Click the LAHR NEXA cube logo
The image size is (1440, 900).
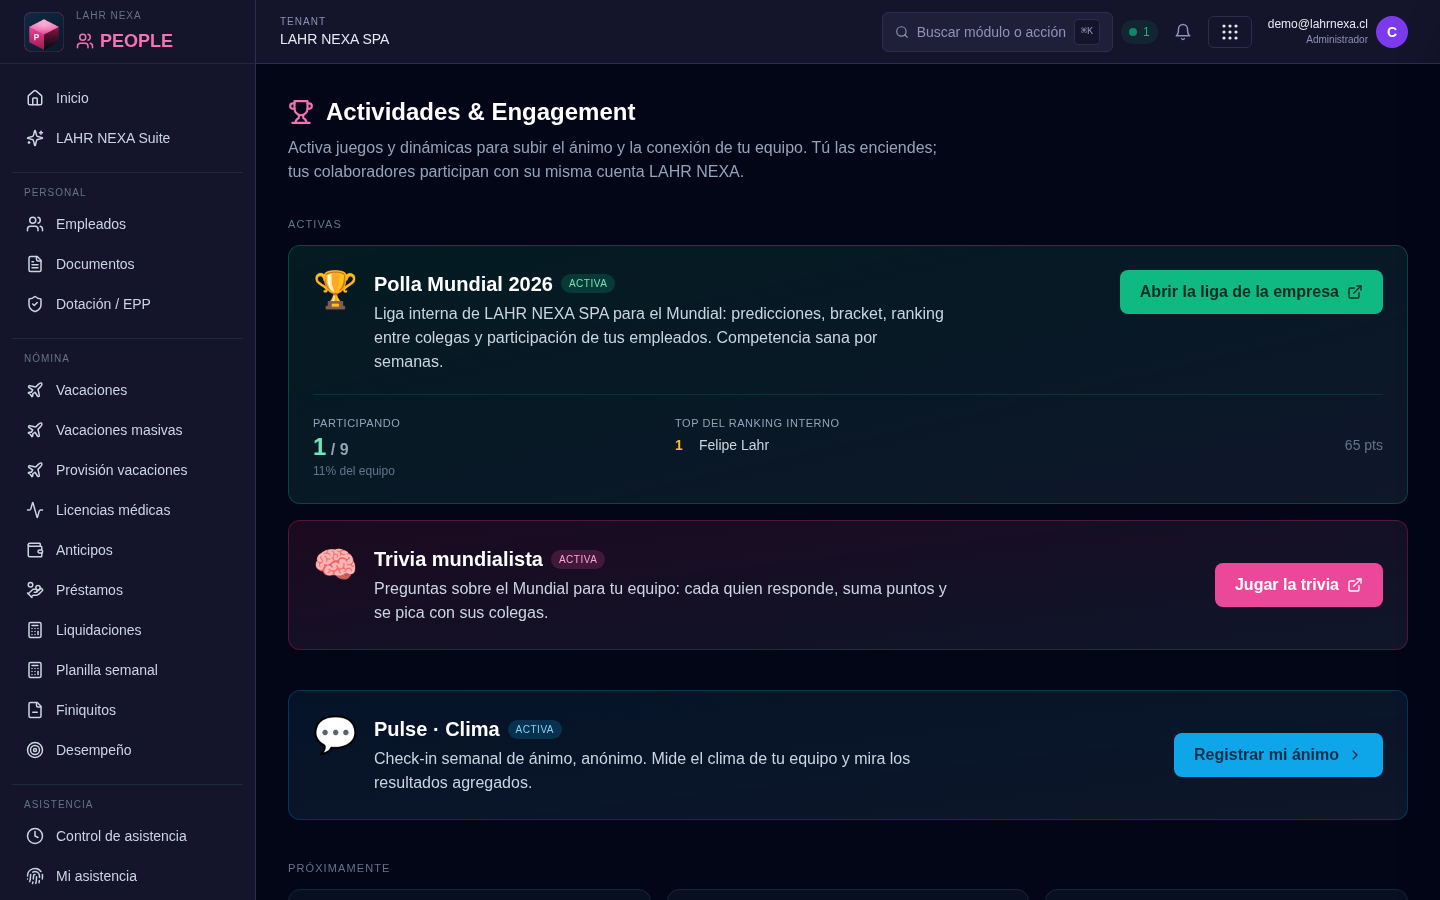coord(44,32)
